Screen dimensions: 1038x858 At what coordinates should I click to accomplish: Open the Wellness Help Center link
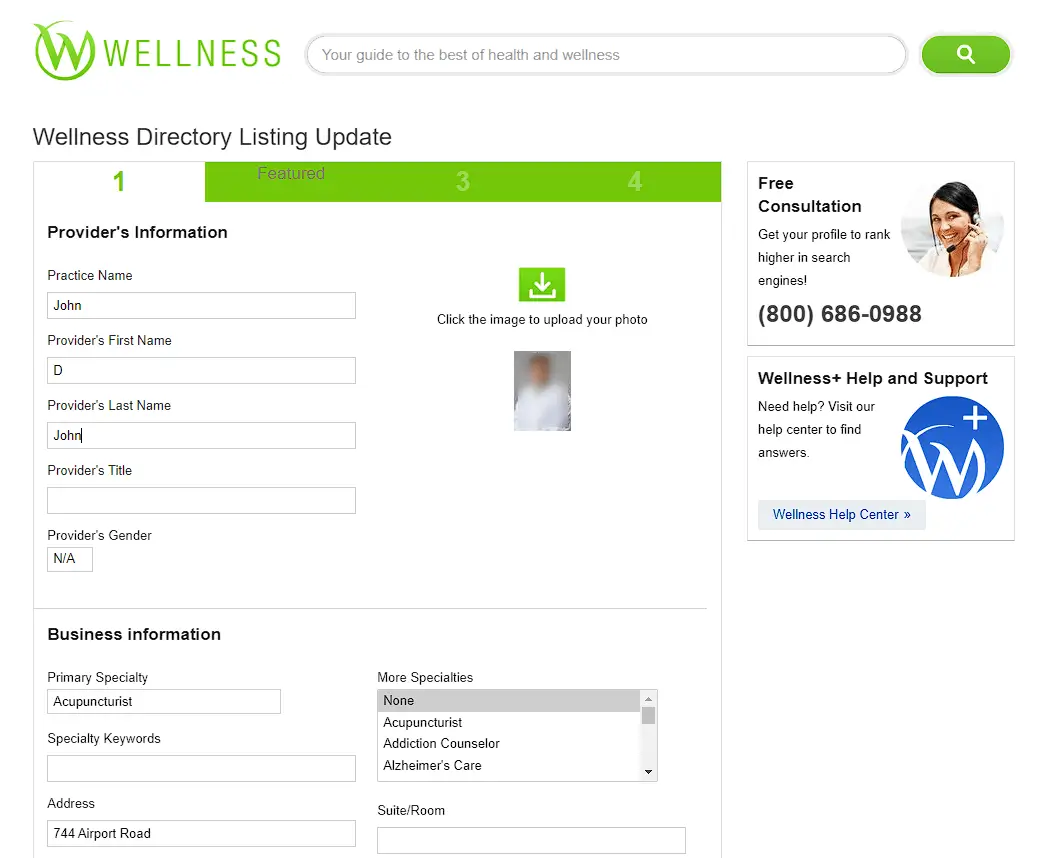(x=841, y=514)
